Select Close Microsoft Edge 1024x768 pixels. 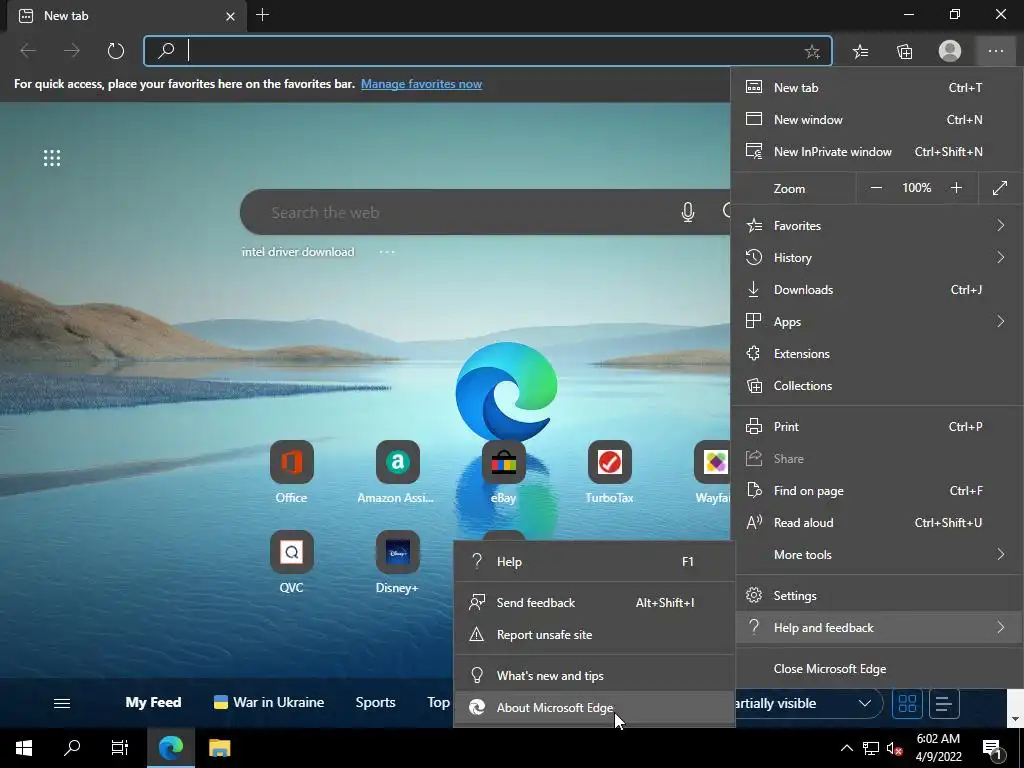[x=877, y=669]
